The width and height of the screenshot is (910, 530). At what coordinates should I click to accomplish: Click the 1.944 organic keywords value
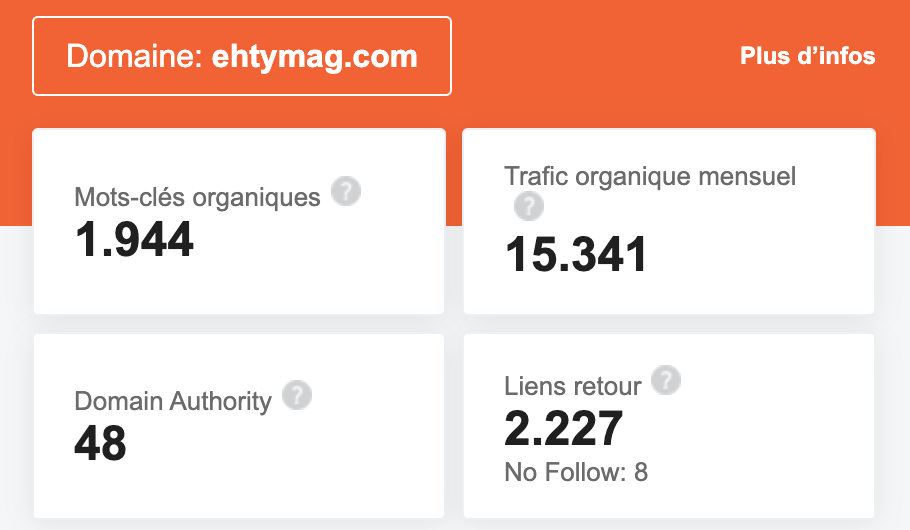click(x=134, y=239)
